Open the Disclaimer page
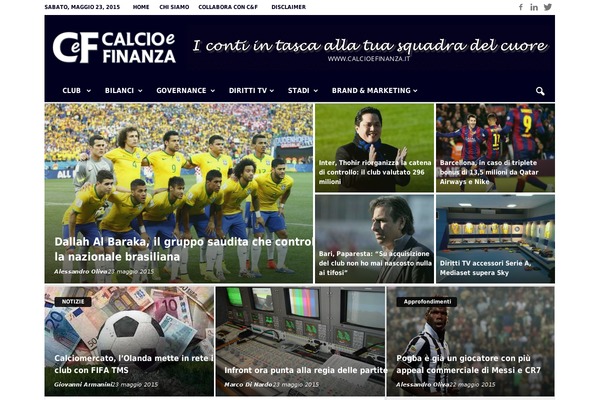The width and height of the screenshot is (600, 400). click(289, 7)
